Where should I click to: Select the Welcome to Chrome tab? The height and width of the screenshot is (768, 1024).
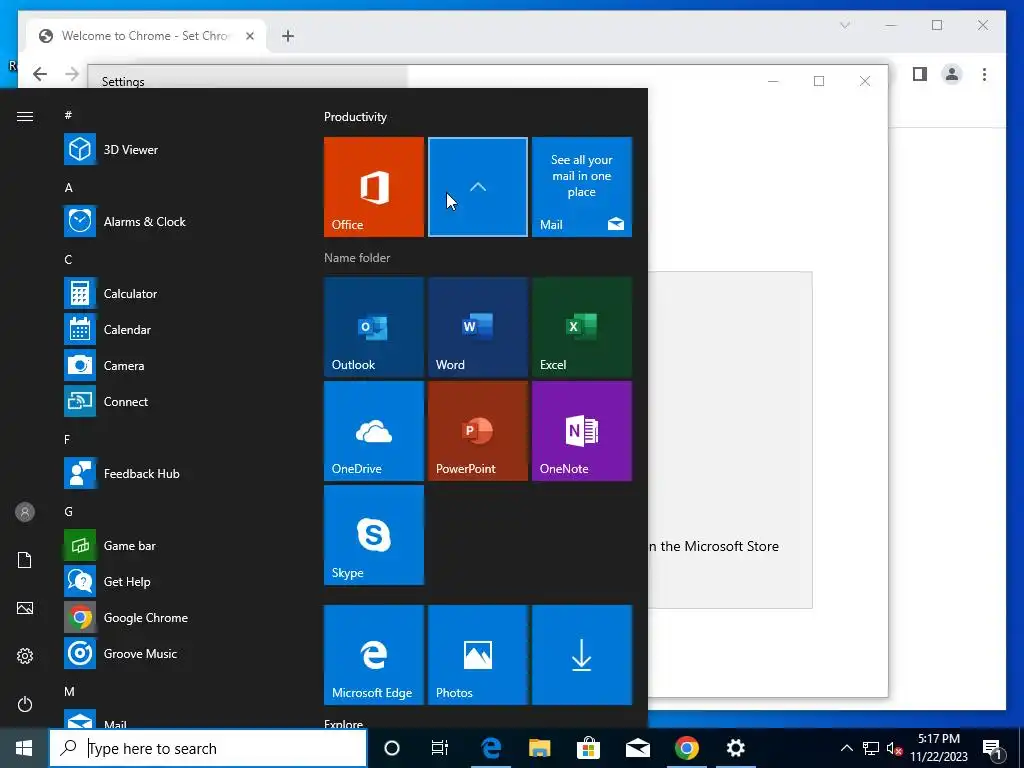point(146,36)
